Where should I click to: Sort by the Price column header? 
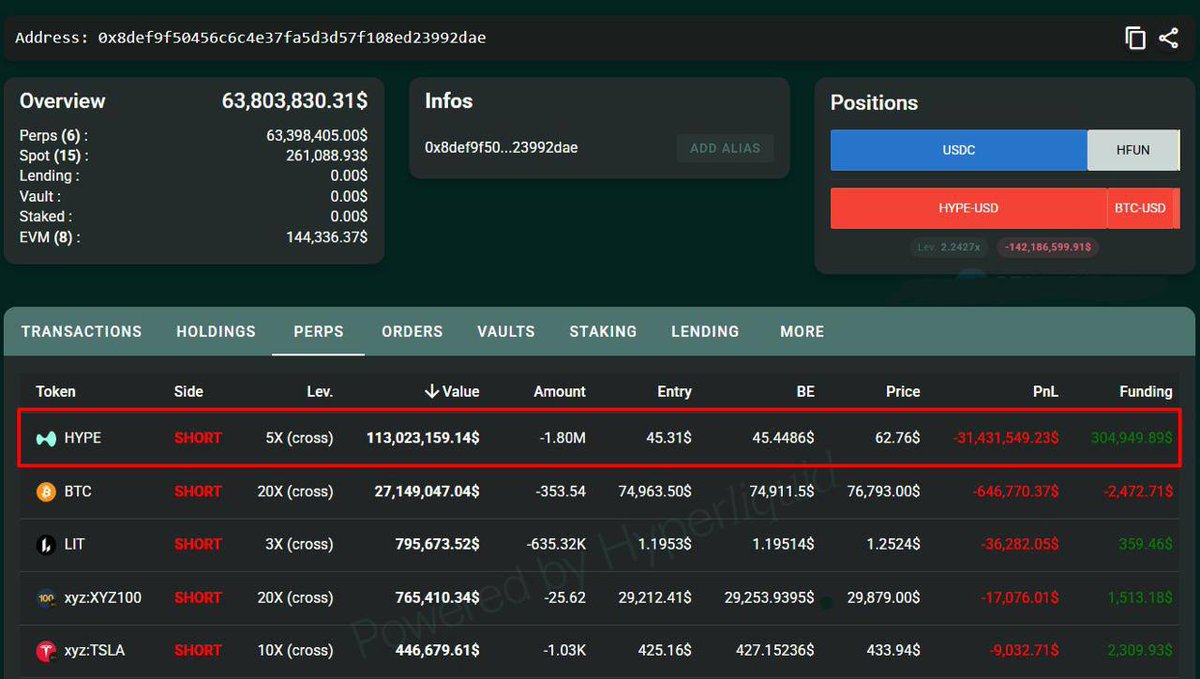[903, 391]
